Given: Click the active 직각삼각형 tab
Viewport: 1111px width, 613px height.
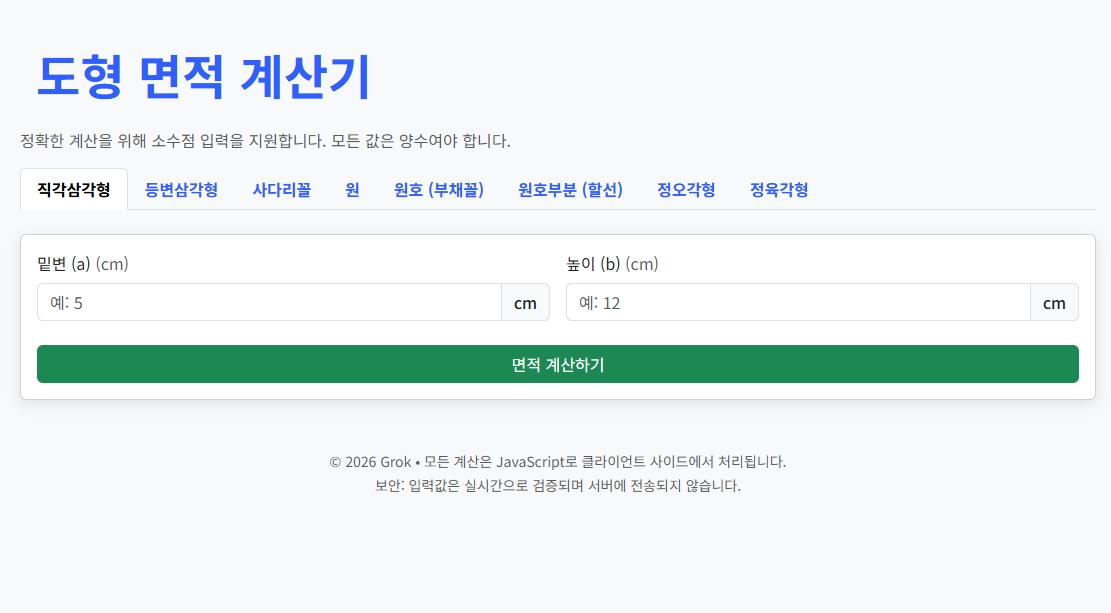Looking at the screenshot, I should point(74,190).
